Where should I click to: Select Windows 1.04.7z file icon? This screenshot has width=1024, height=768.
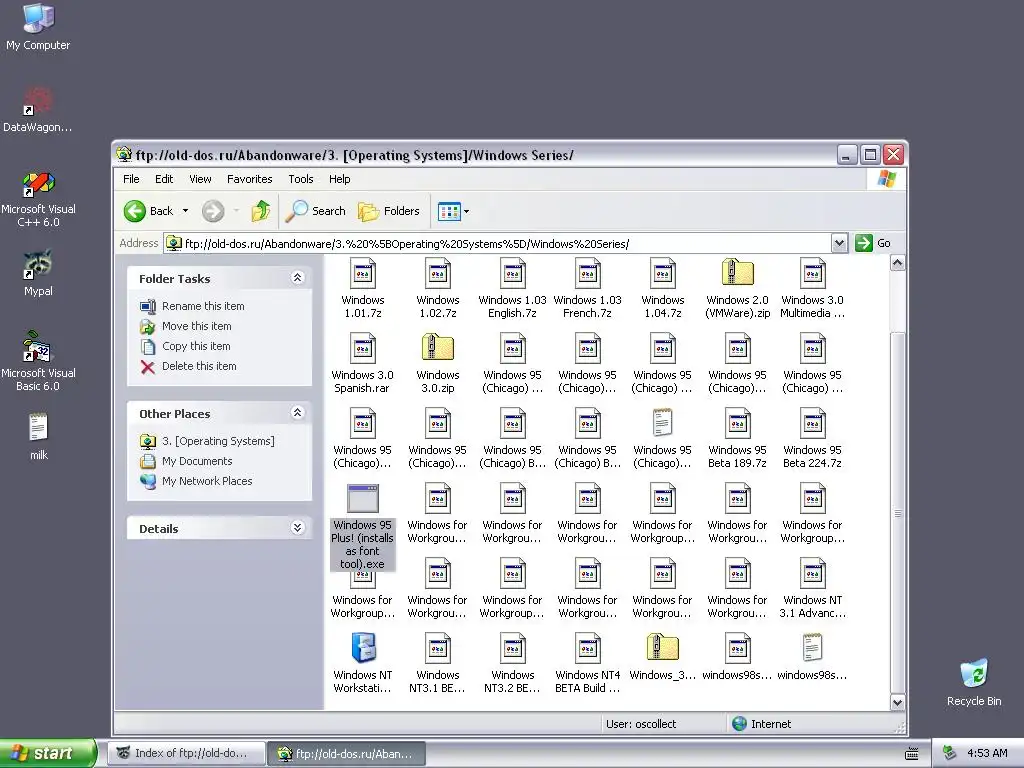[x=663, y=274]
